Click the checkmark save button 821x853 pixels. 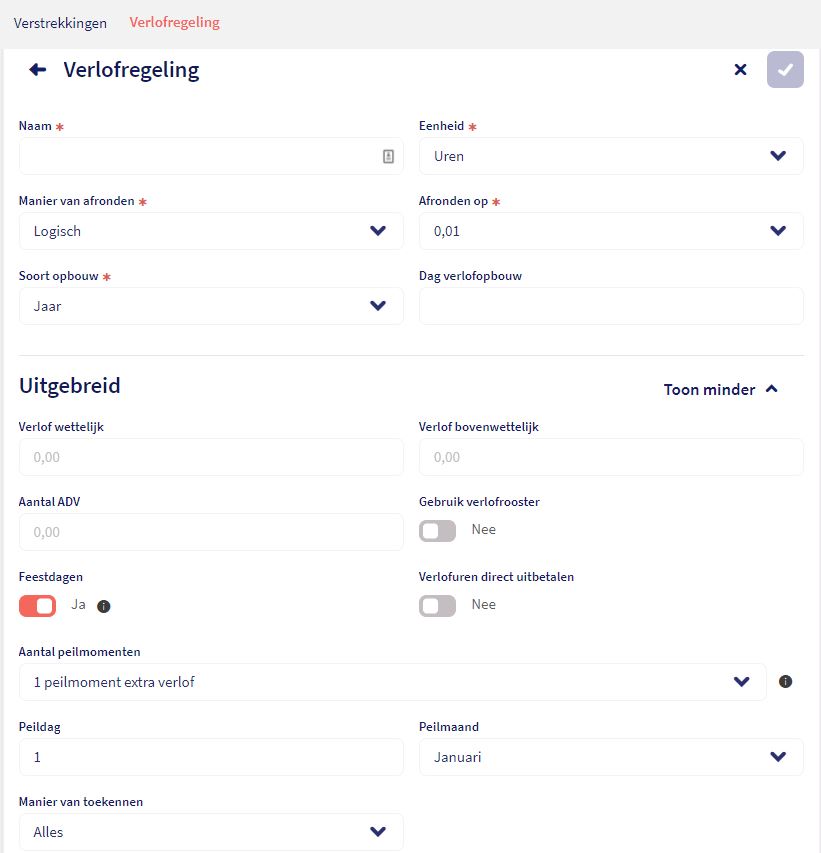[x=785, y=70]
